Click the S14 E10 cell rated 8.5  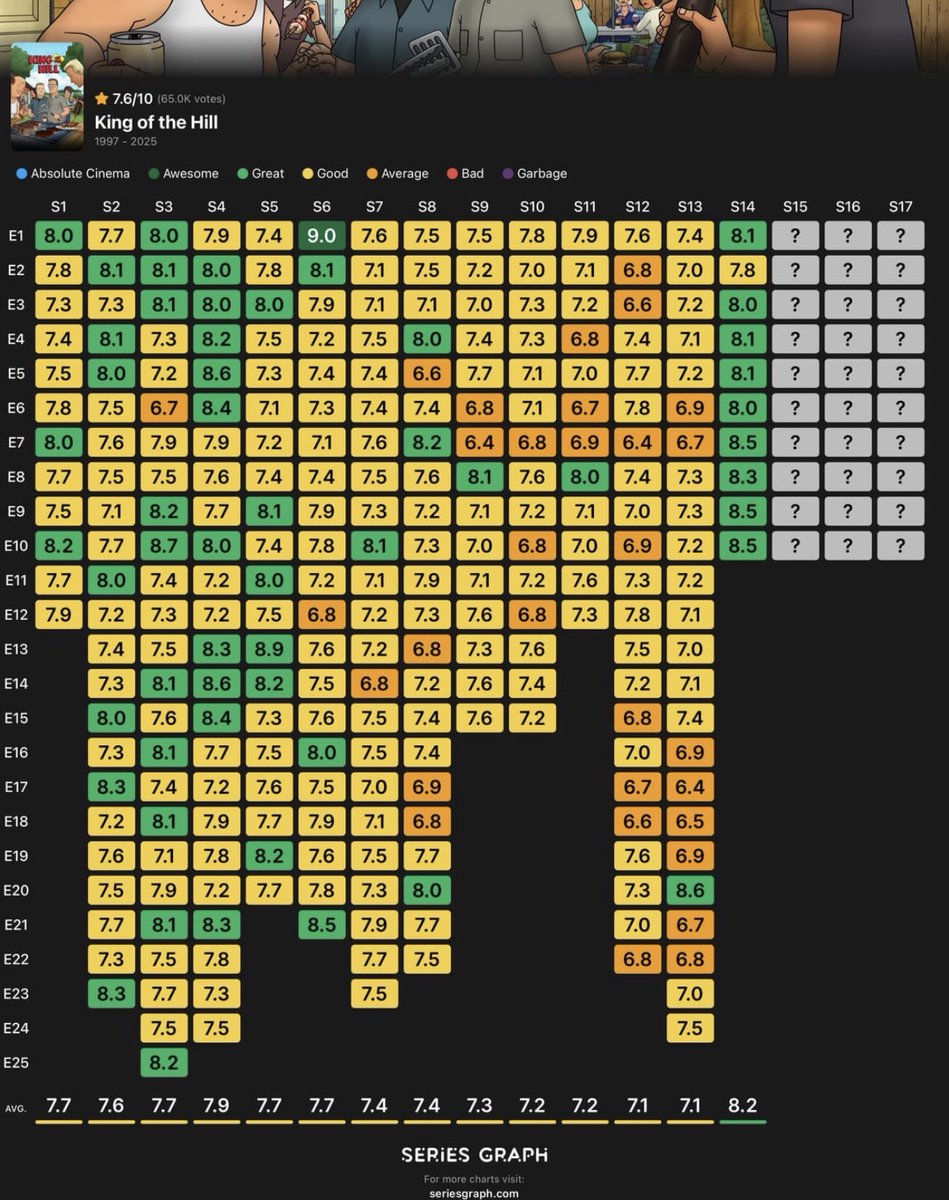742,546
